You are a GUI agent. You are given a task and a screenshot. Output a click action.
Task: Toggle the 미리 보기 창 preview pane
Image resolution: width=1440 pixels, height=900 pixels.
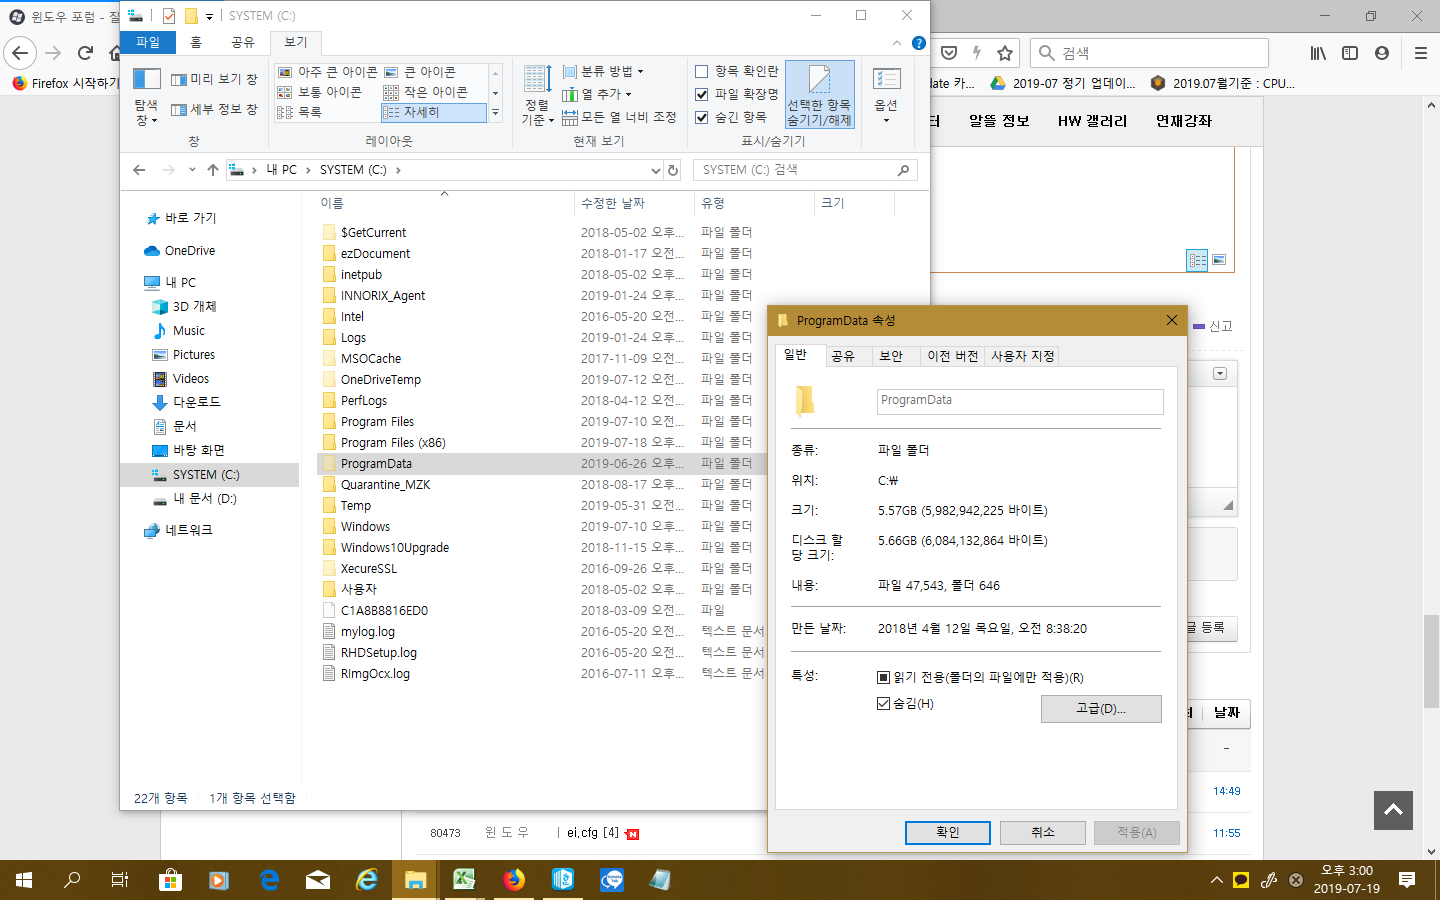click(x=214, y=79)
